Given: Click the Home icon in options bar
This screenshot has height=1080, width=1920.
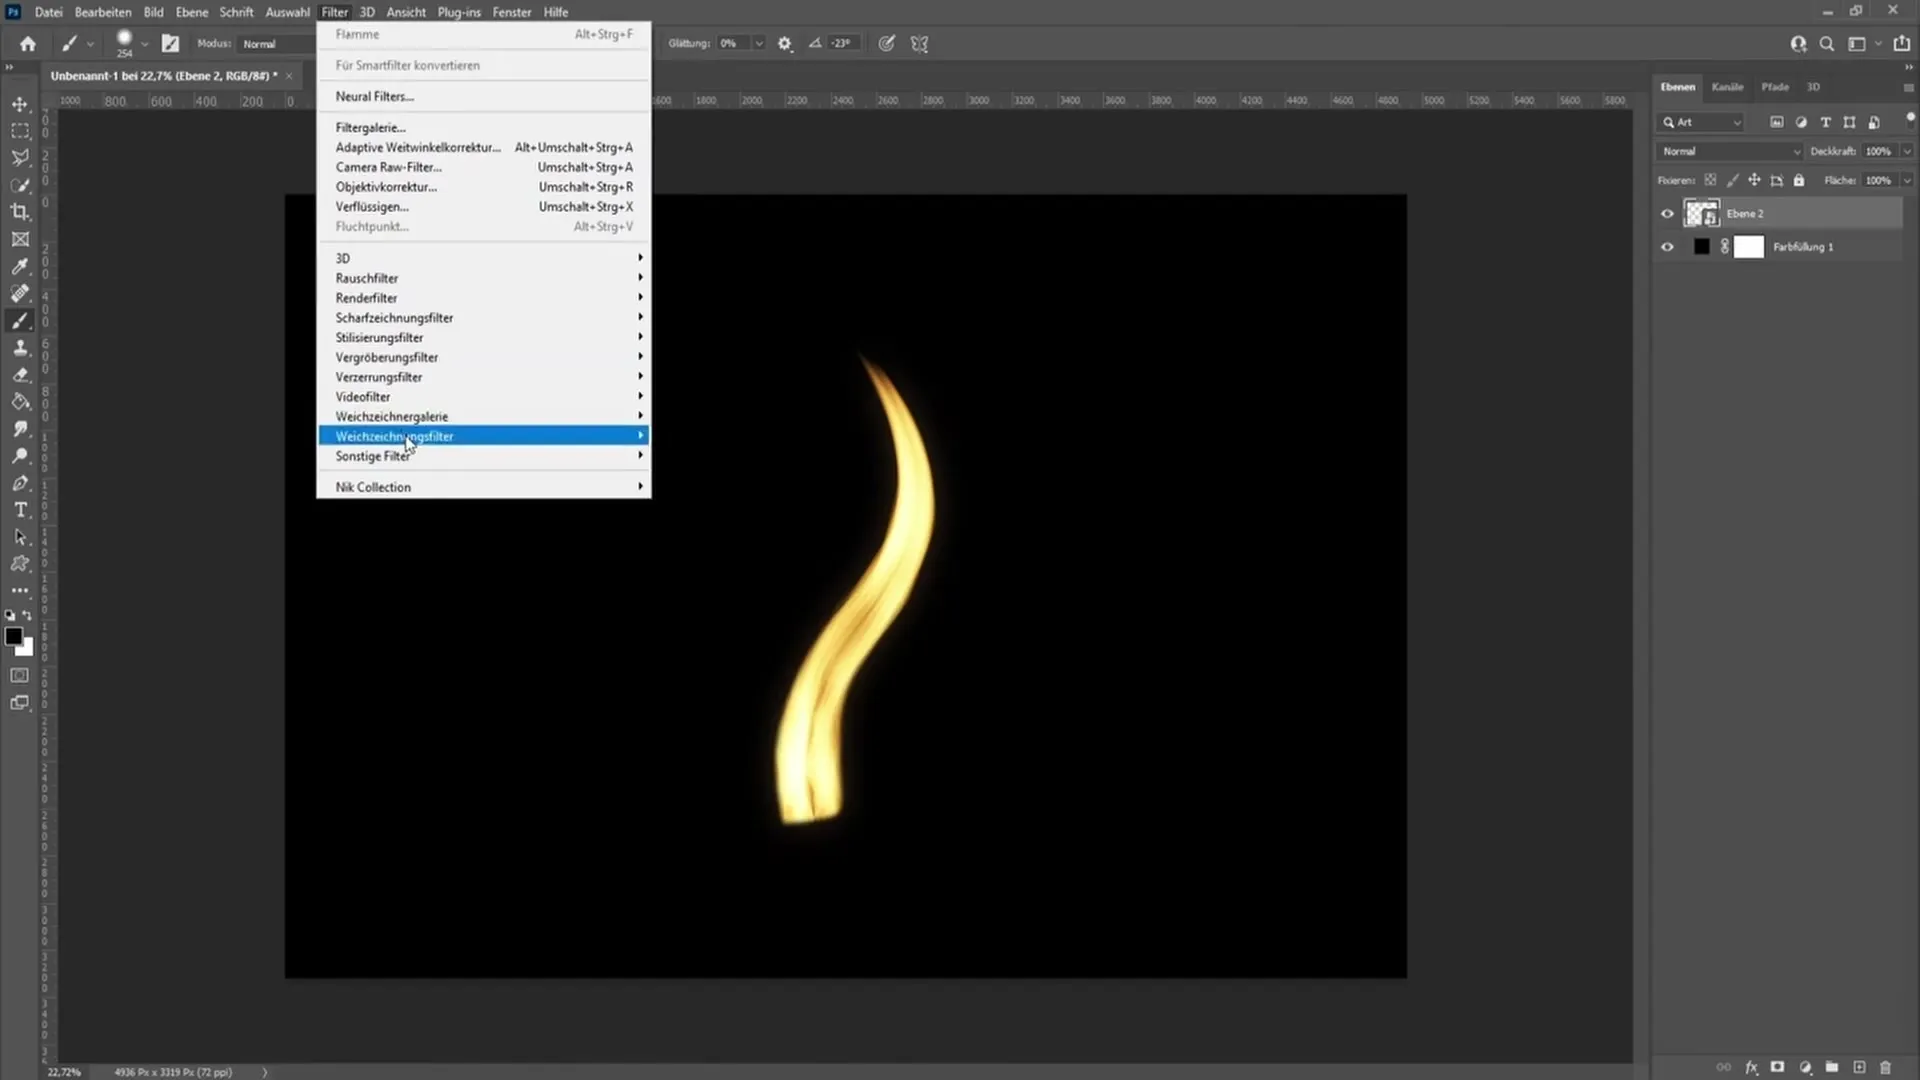Looking at the screenshot, I should [x=28, y=44].
